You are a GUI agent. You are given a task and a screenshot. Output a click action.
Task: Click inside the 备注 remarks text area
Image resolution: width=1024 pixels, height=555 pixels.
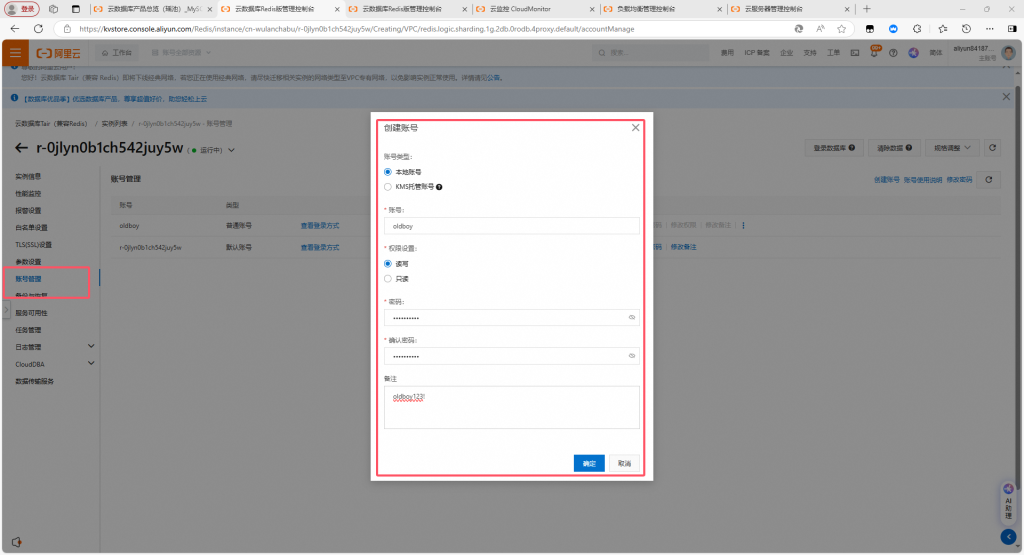[511, 407]
